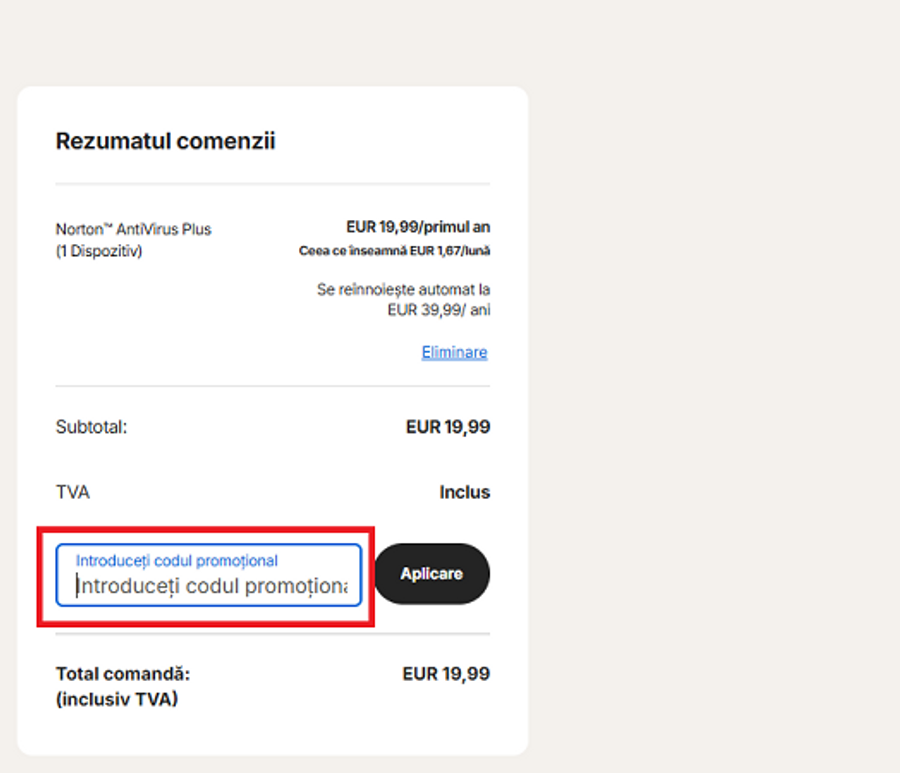Click the Total comandă: label
Viewport: 900px width, 773px height.
[122, 674]
